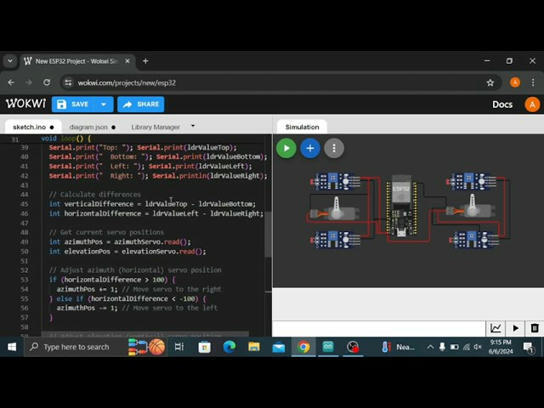Select the Simulation tab
544x408 pixels.
click(x=302, y=127)
